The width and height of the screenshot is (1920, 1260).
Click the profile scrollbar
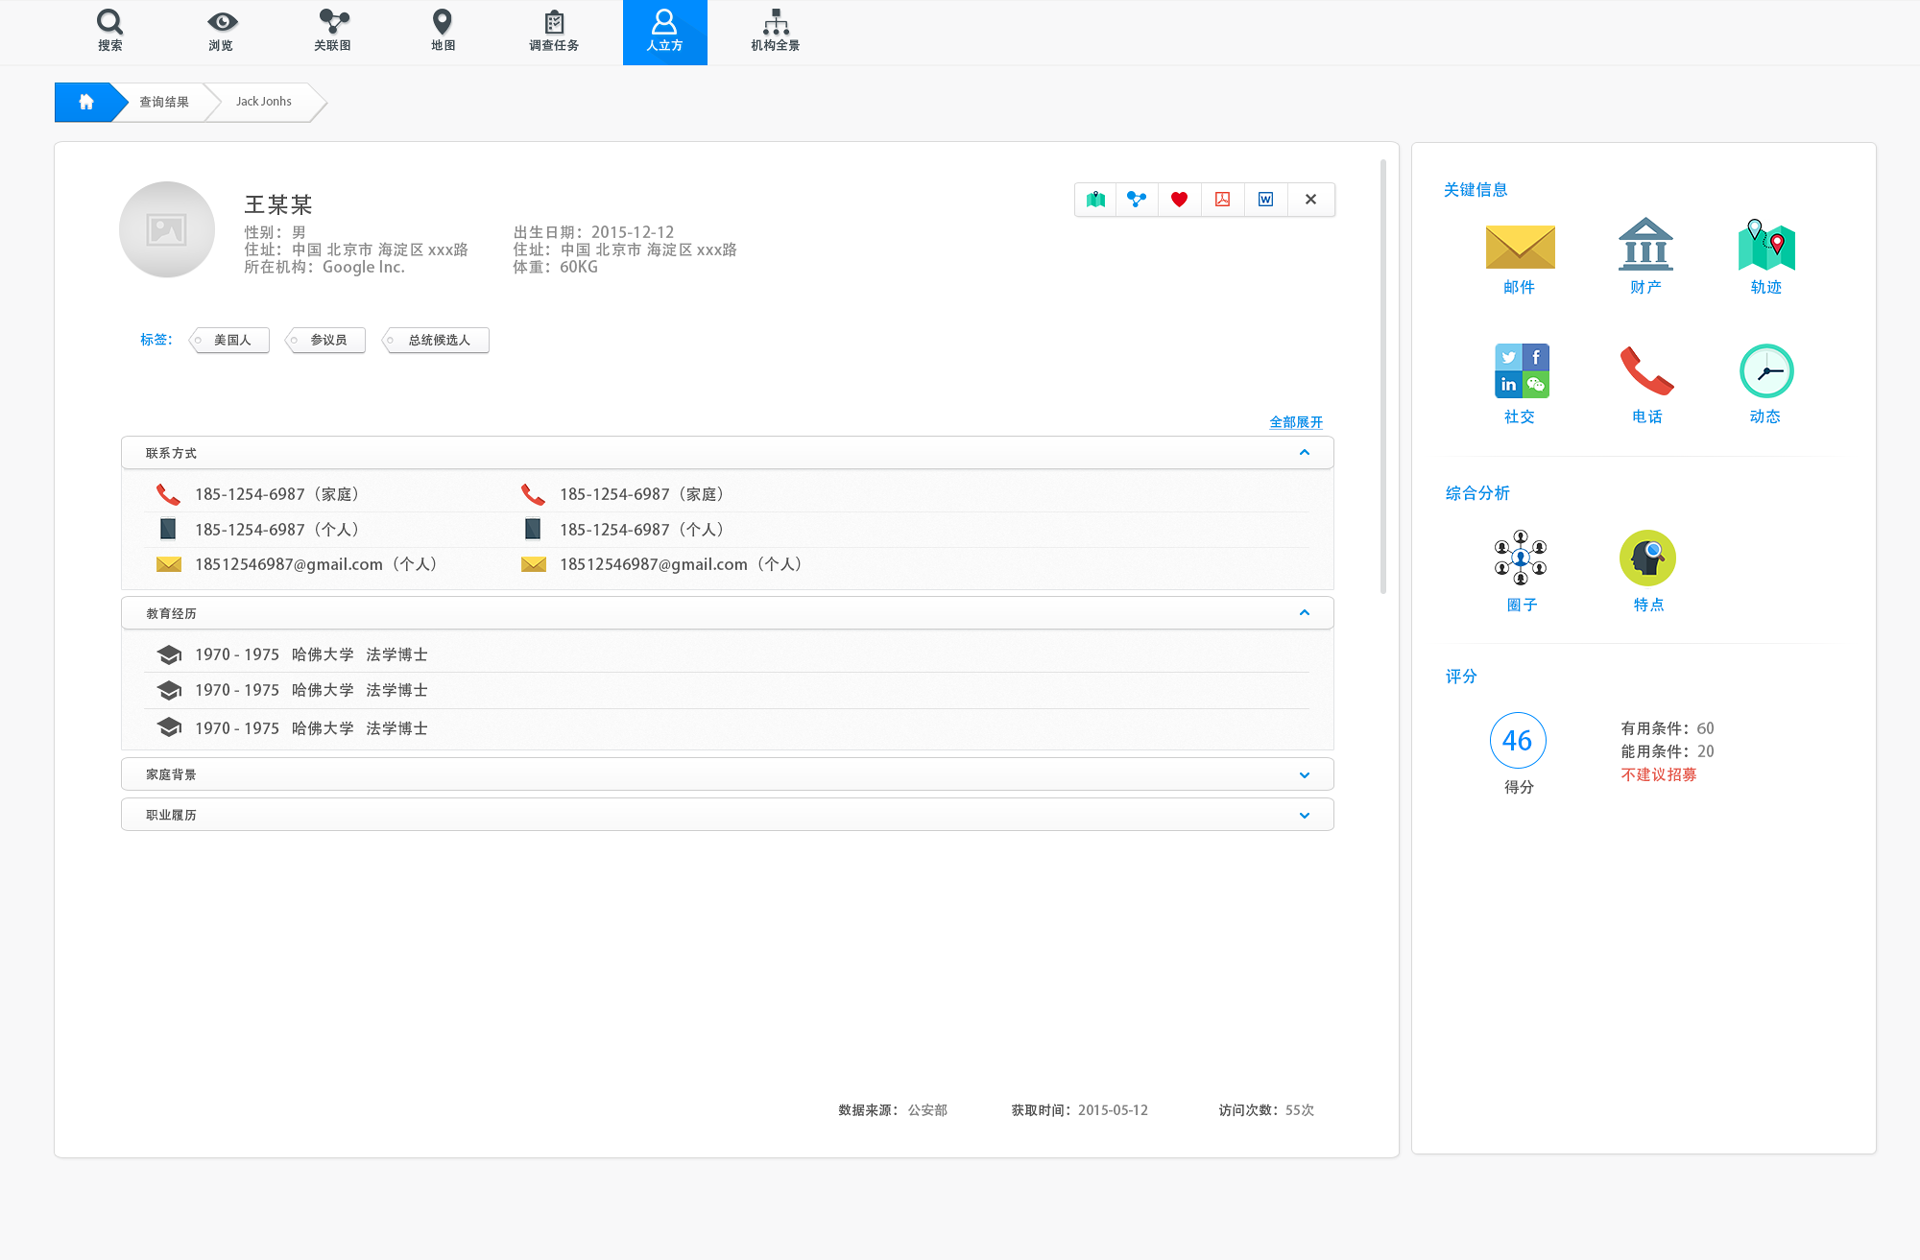coord(1383,375)
